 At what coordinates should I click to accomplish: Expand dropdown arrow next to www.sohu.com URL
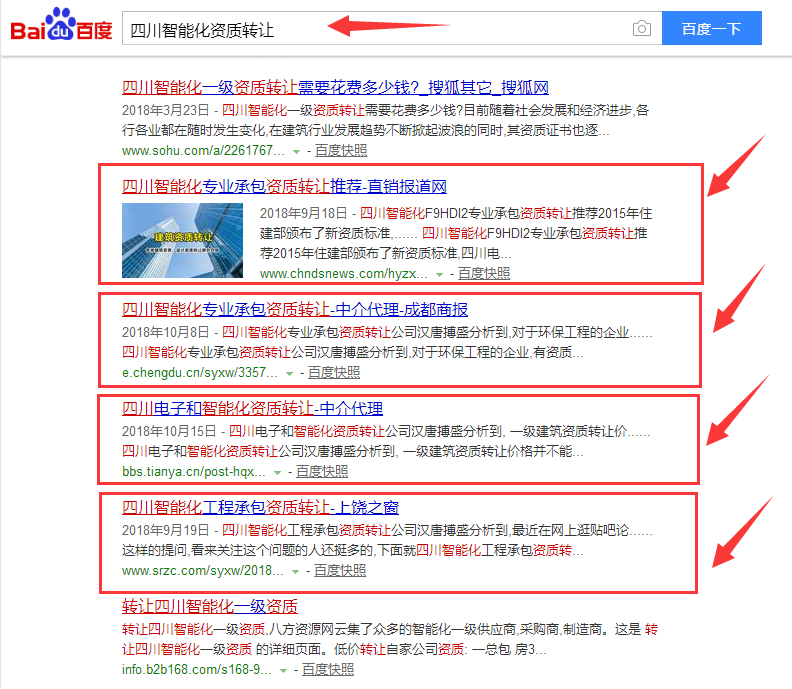[x=296, y=152]
